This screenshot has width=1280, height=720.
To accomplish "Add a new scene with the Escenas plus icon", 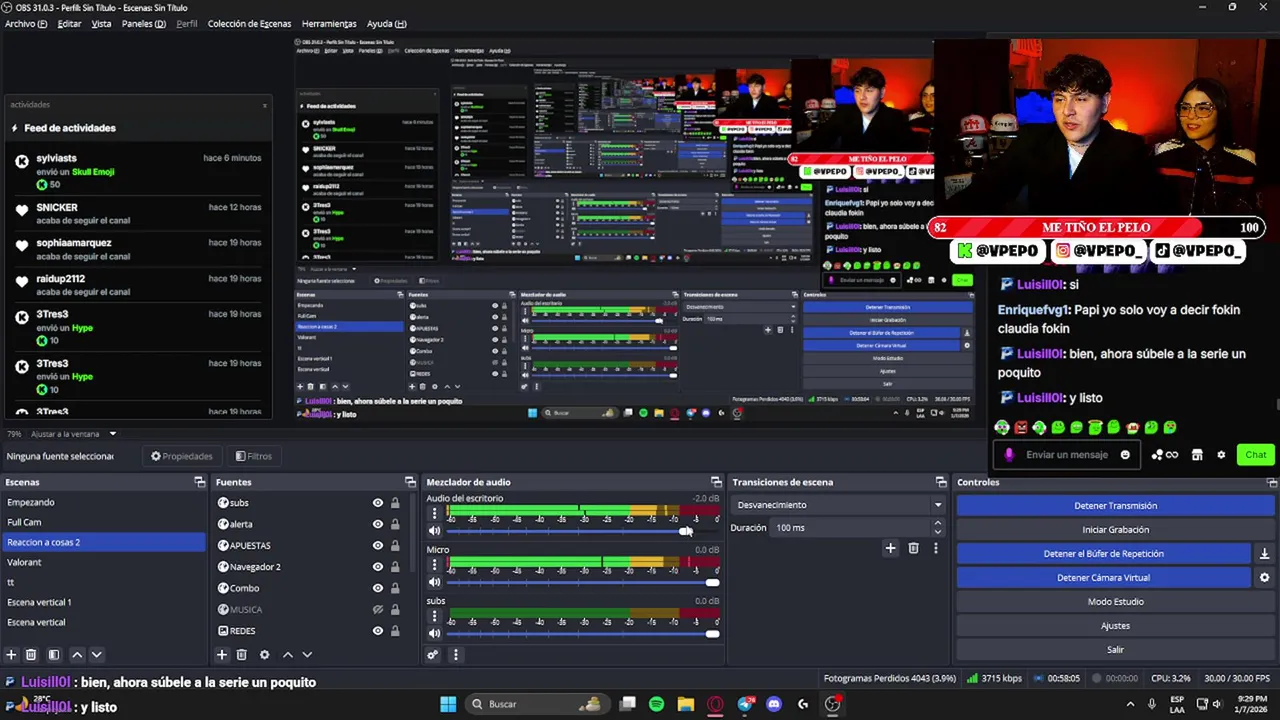I will click(11, 655).
